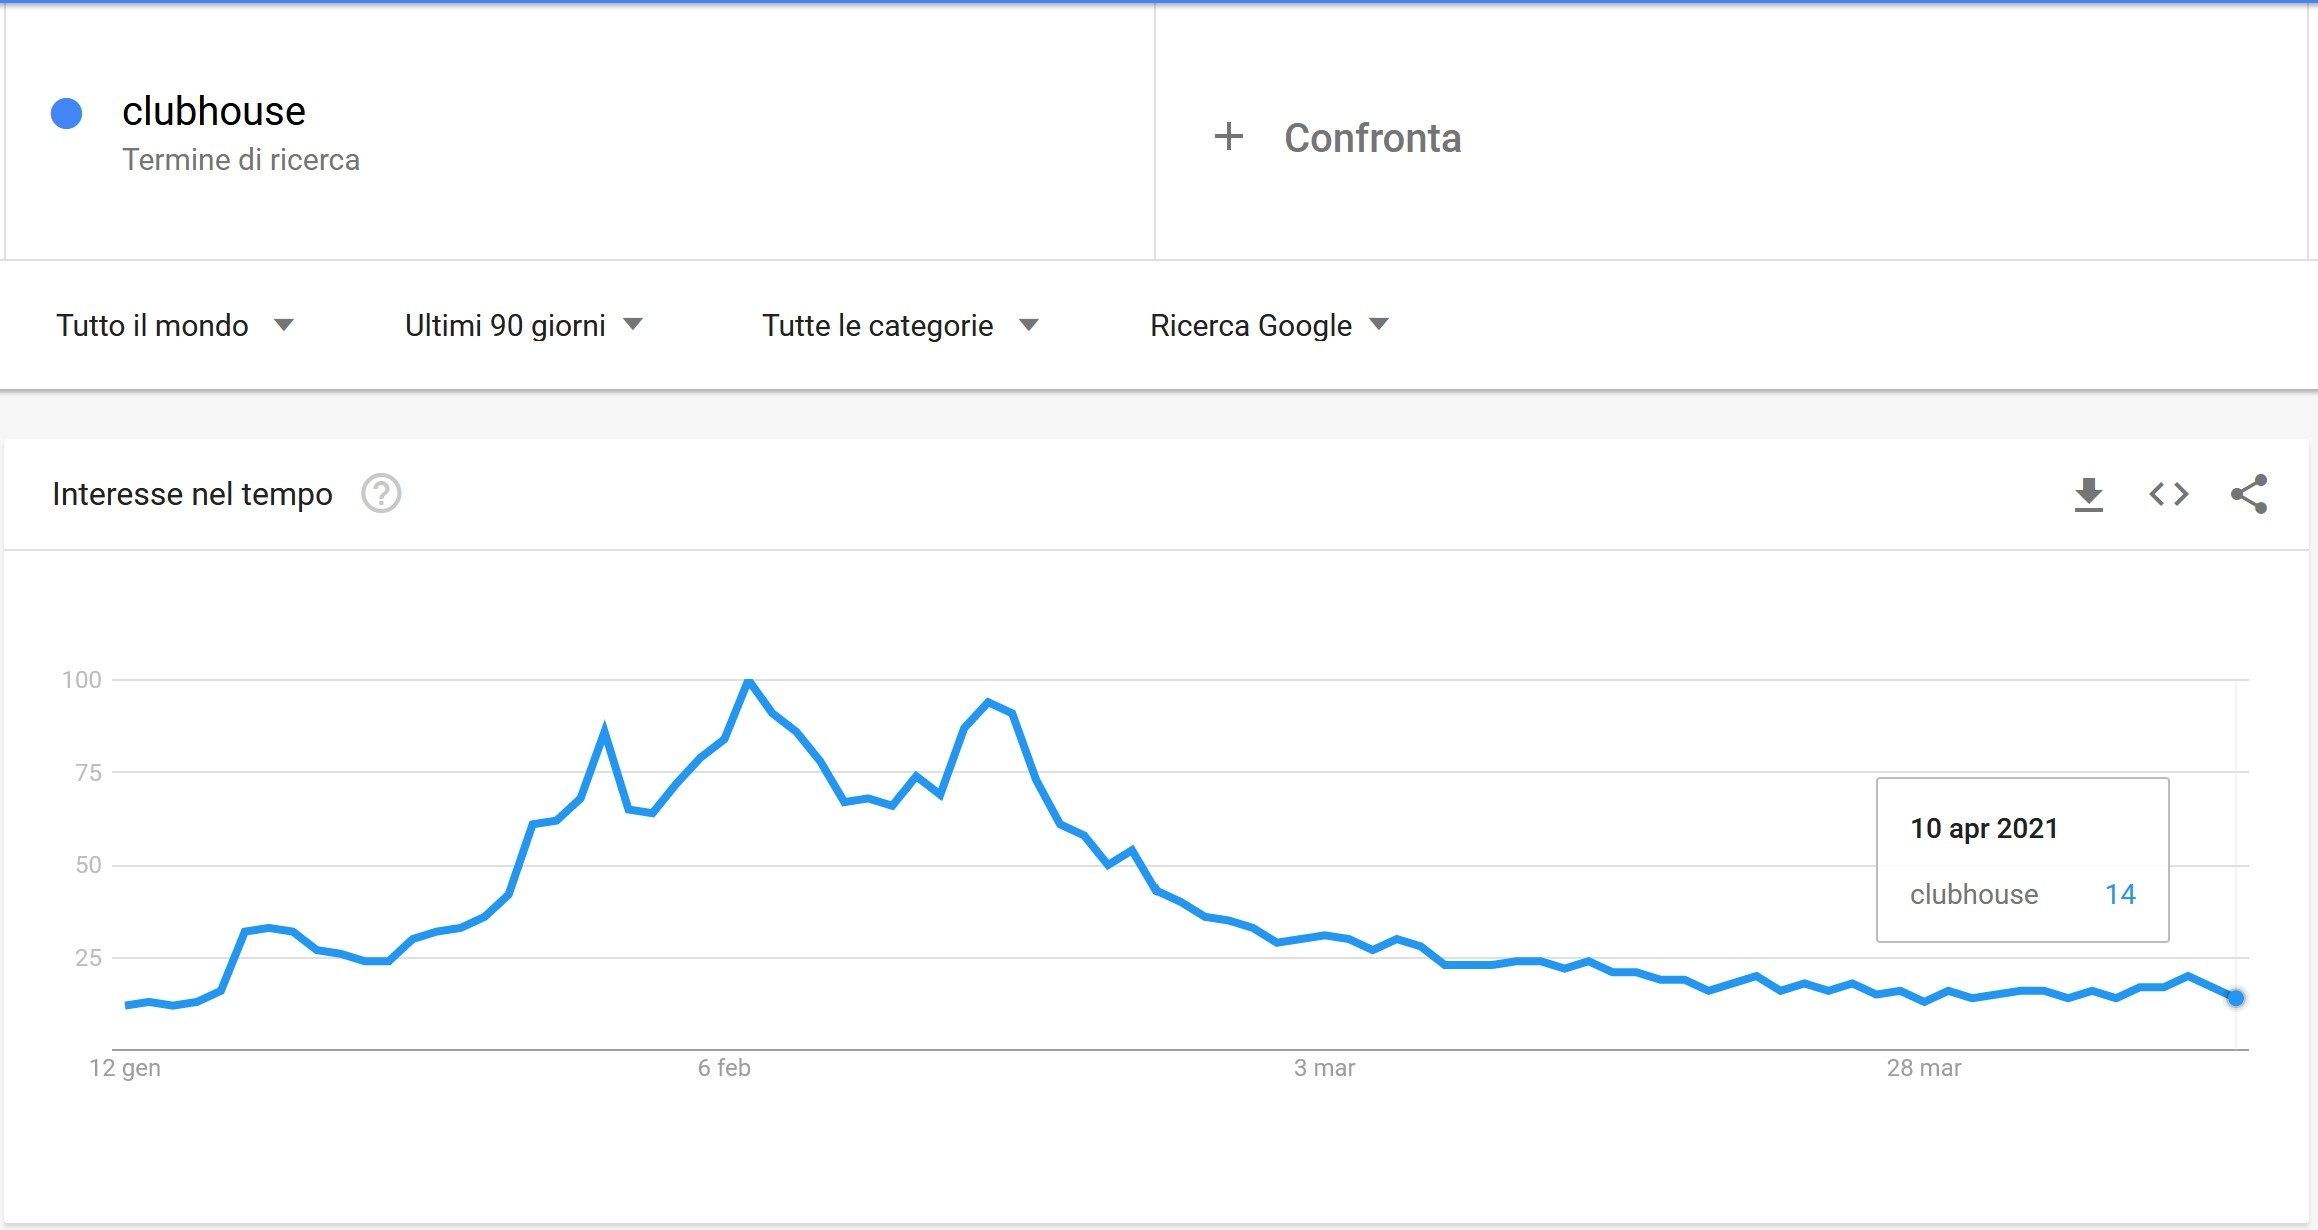Open the Ultimi 90 giorni time range dropdown

tap(524, 325)
